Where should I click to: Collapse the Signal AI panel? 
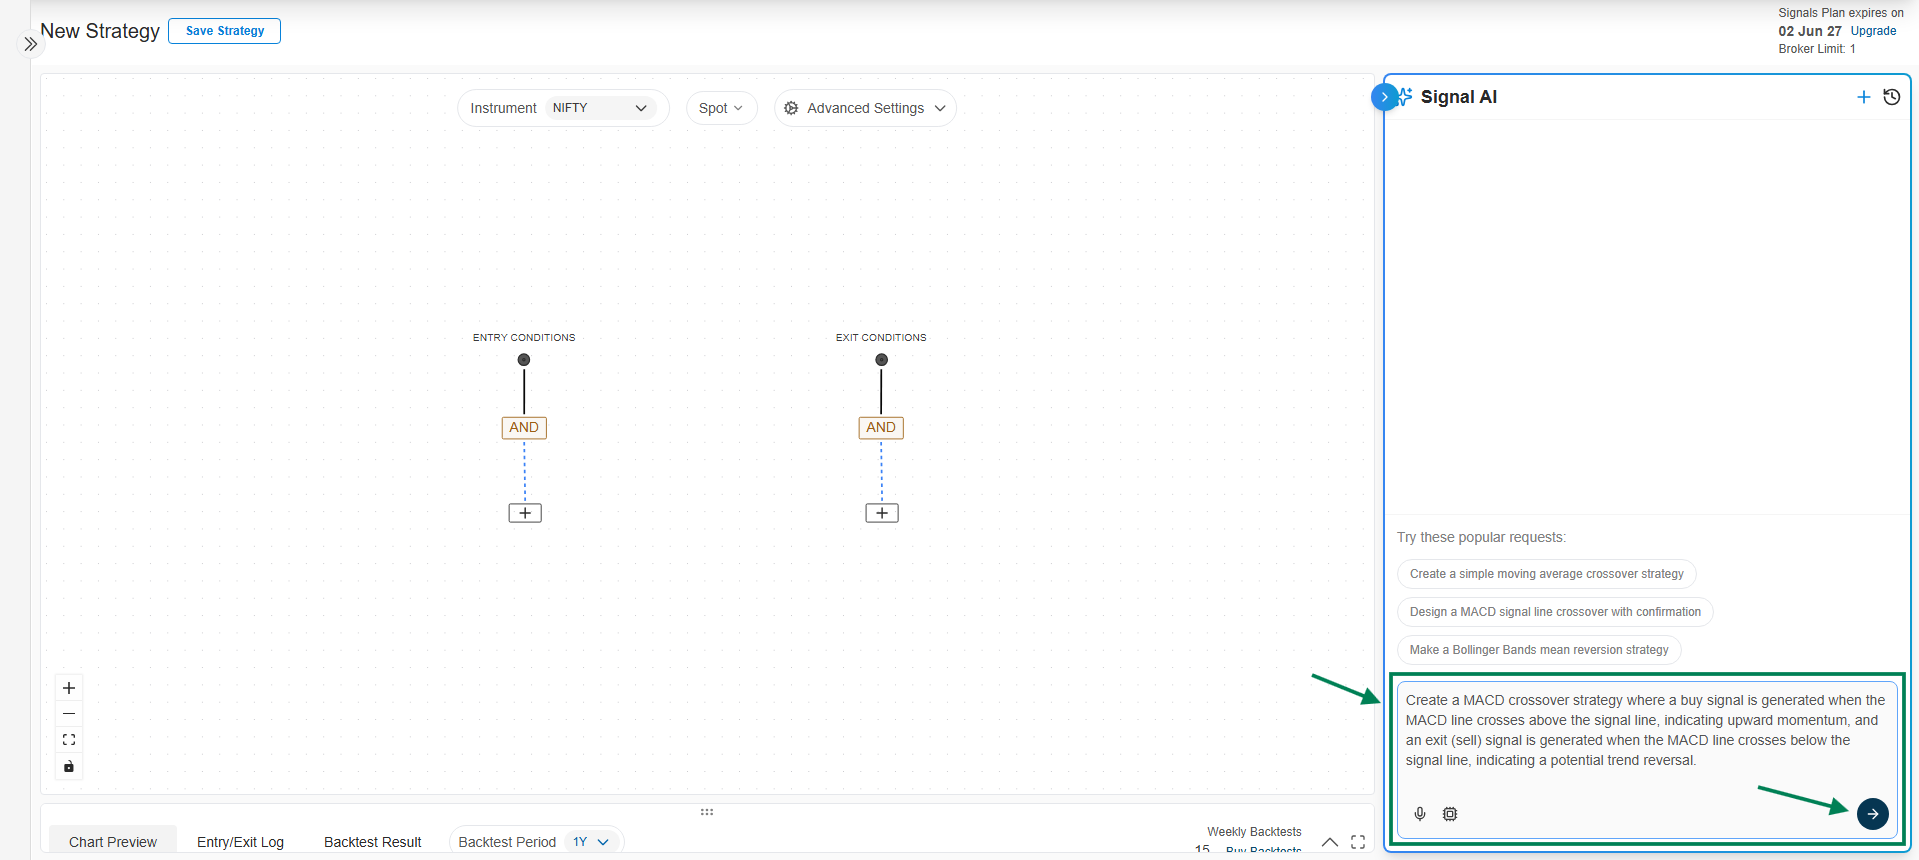click(1384, 97)
